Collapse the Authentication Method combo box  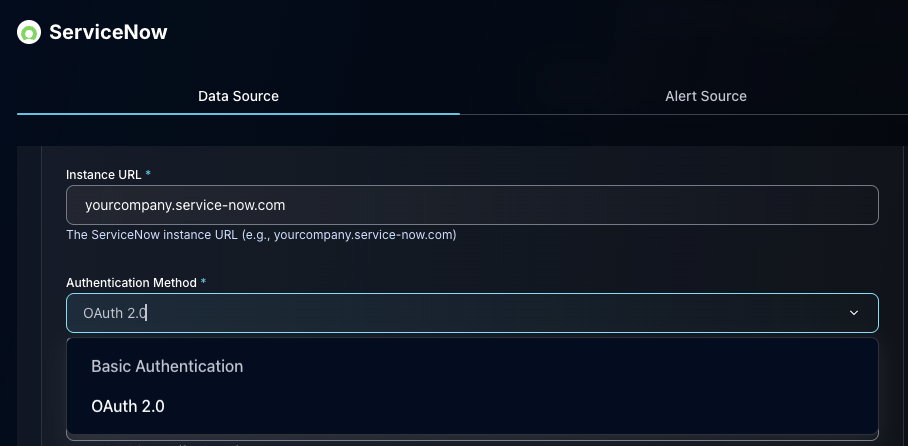(x=472, y=313)
